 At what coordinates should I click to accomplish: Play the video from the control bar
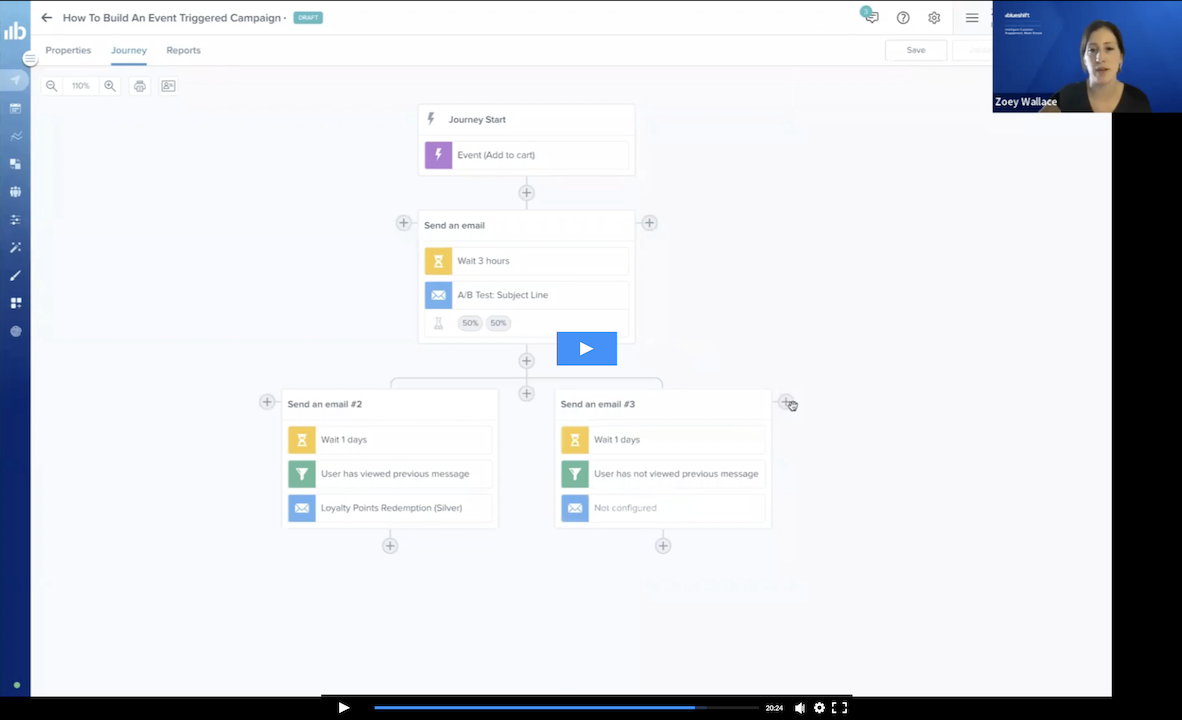[344, 707]
